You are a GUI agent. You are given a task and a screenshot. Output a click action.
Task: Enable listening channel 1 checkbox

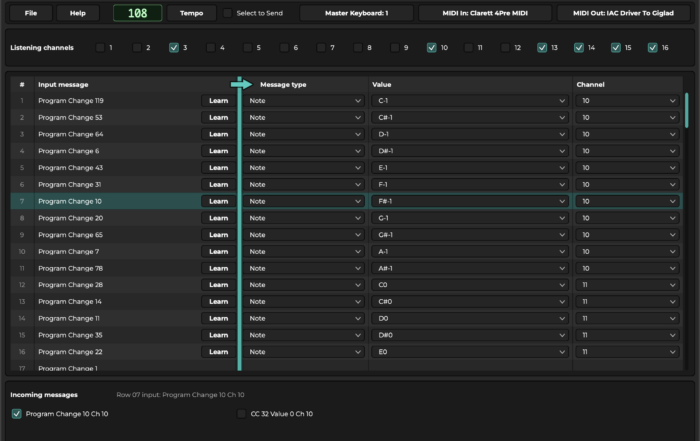100,48
